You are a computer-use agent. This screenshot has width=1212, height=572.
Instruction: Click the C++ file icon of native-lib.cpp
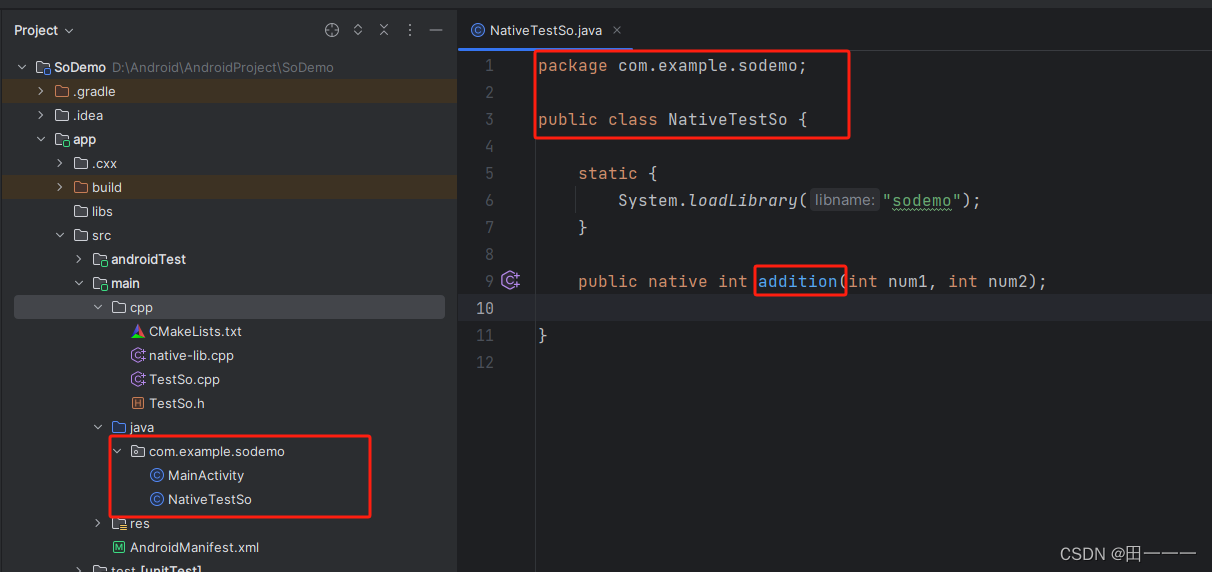pos(139,355)
